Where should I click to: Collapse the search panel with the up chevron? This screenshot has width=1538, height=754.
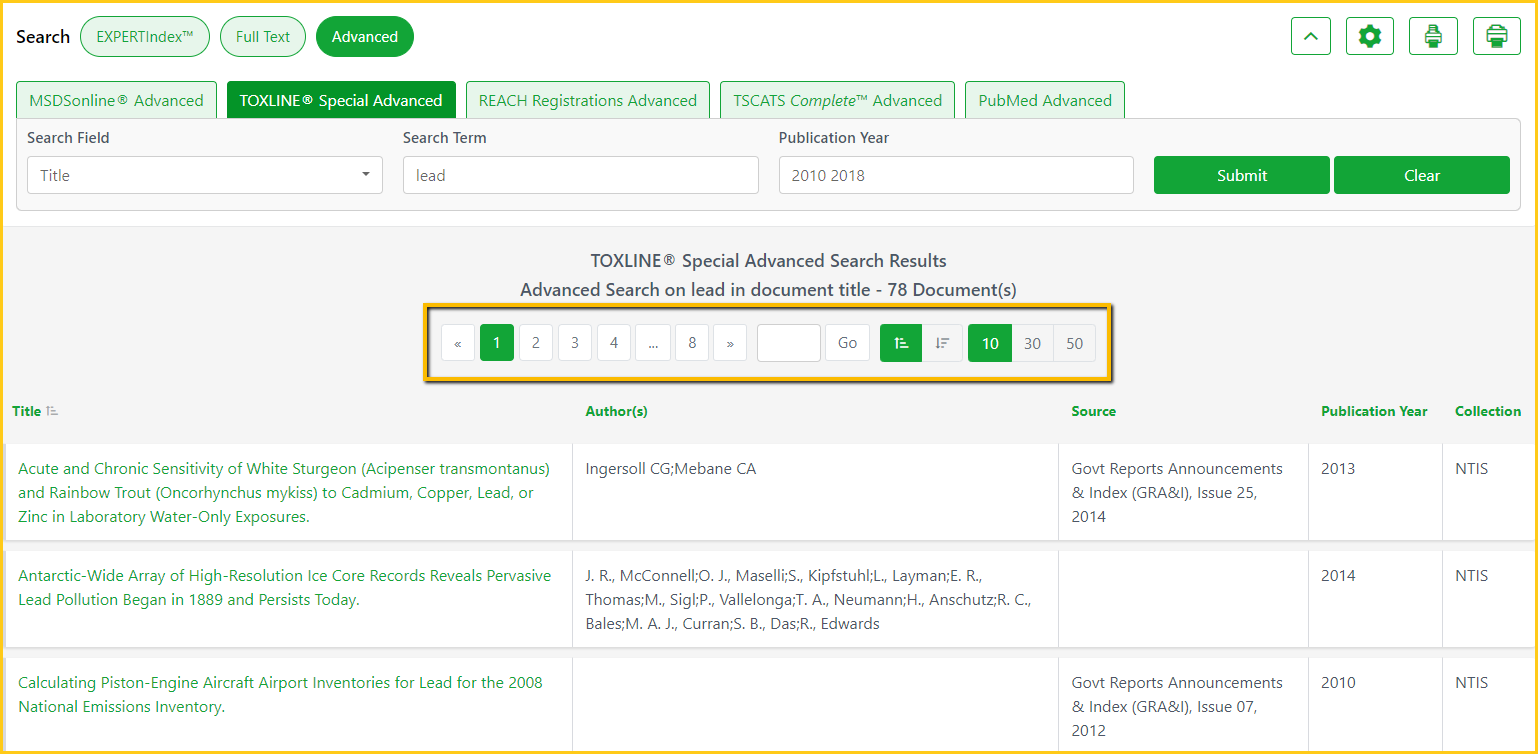(x=1311, y=37)
